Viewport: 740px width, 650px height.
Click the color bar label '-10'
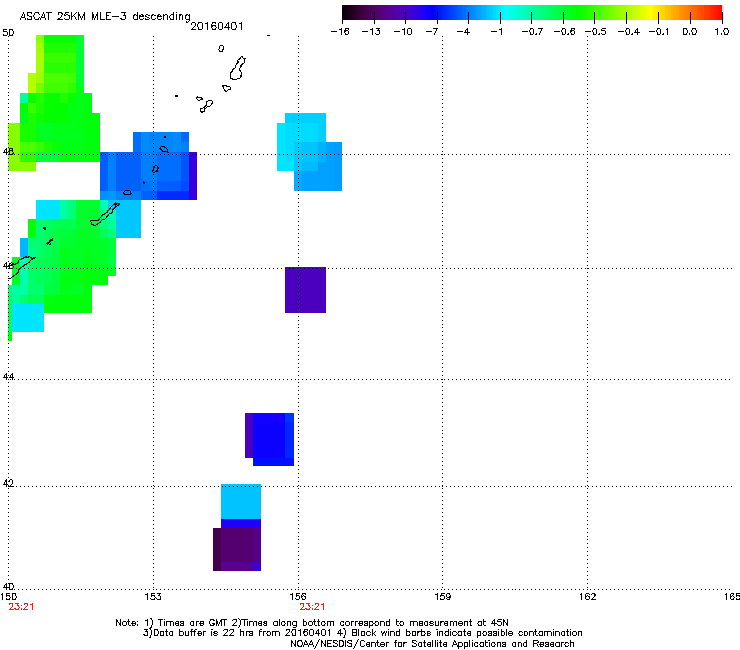tap(403, 32)
